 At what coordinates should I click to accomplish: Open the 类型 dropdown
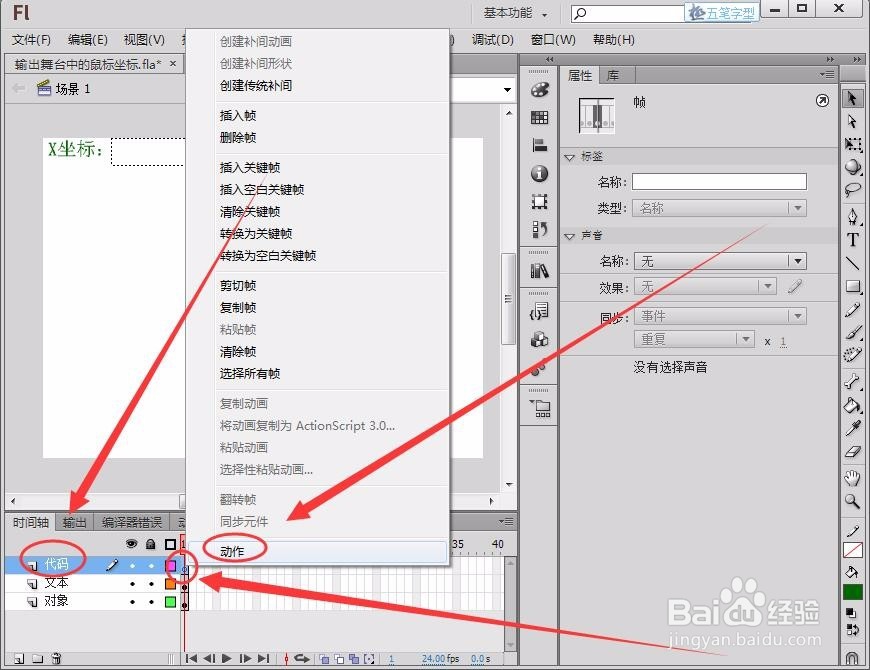(x=720, y=209)
